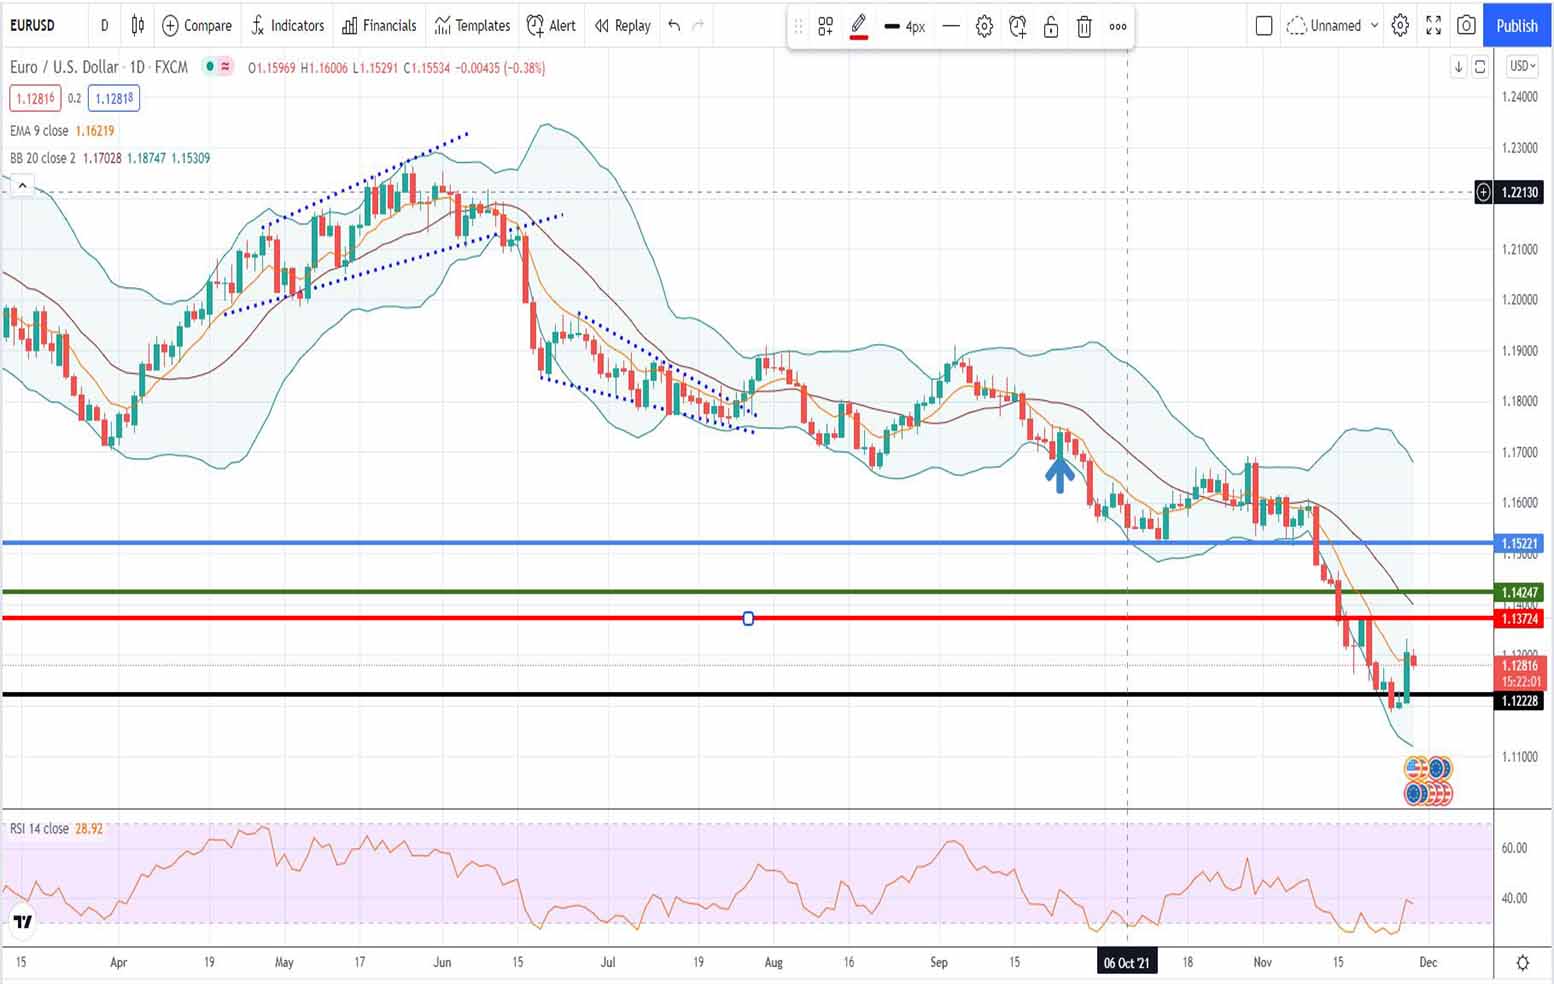
Task: Open drawing style settings gear in floating toolbar
Action: coord(984,27)
